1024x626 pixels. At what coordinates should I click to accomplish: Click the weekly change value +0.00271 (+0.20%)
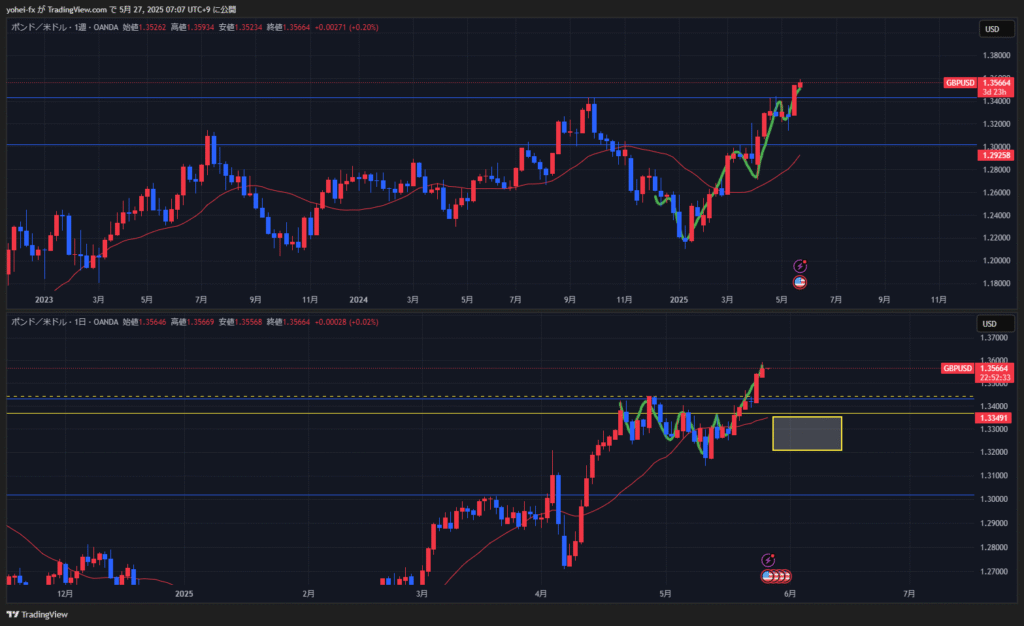tap(346, 27)
